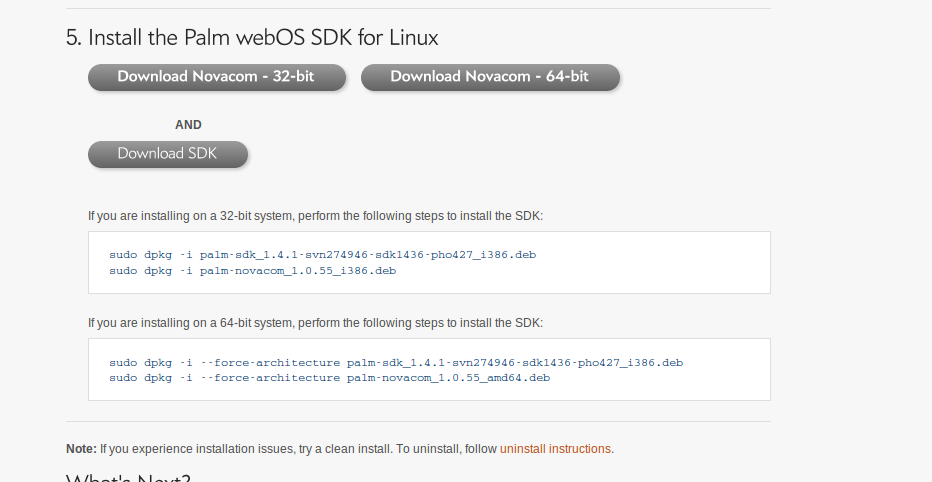Click the 32-bit system instruction sentence
The width and height of the screenshot is (932, 482).
pyautogui.click(x=316, y=216)
